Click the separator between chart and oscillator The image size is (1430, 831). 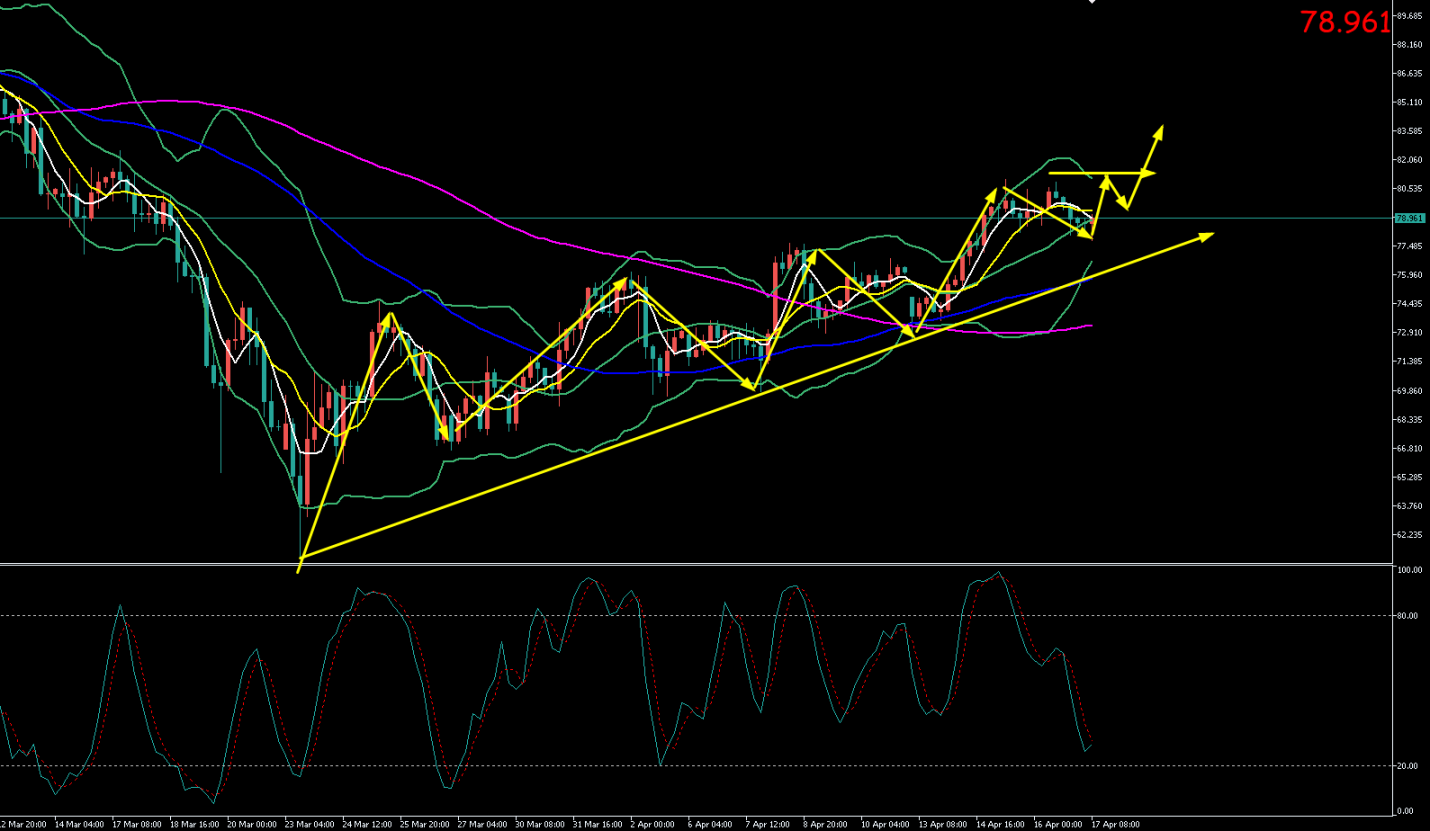[700, 564]
